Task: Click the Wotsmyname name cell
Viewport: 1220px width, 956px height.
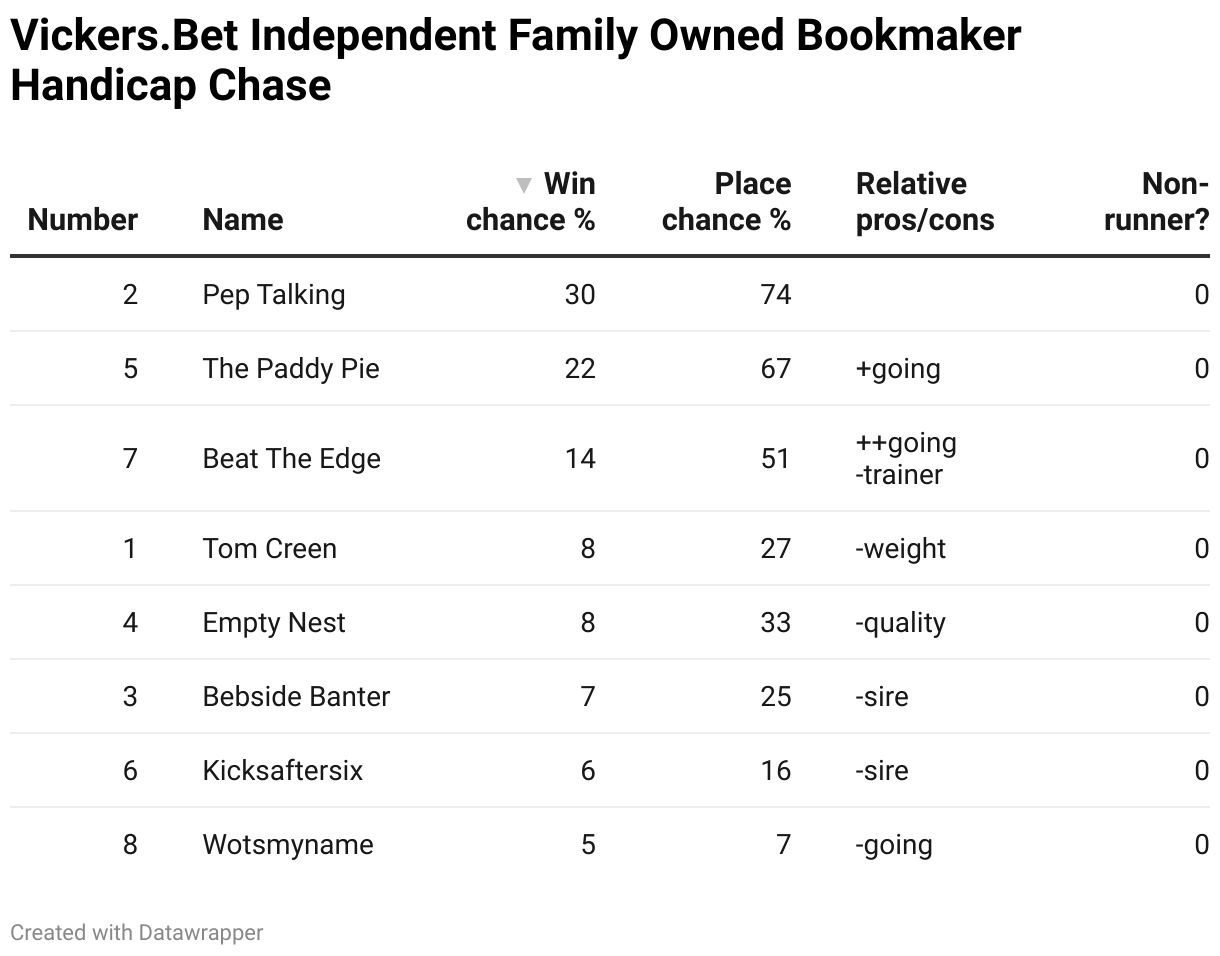Action: point(288,845)
